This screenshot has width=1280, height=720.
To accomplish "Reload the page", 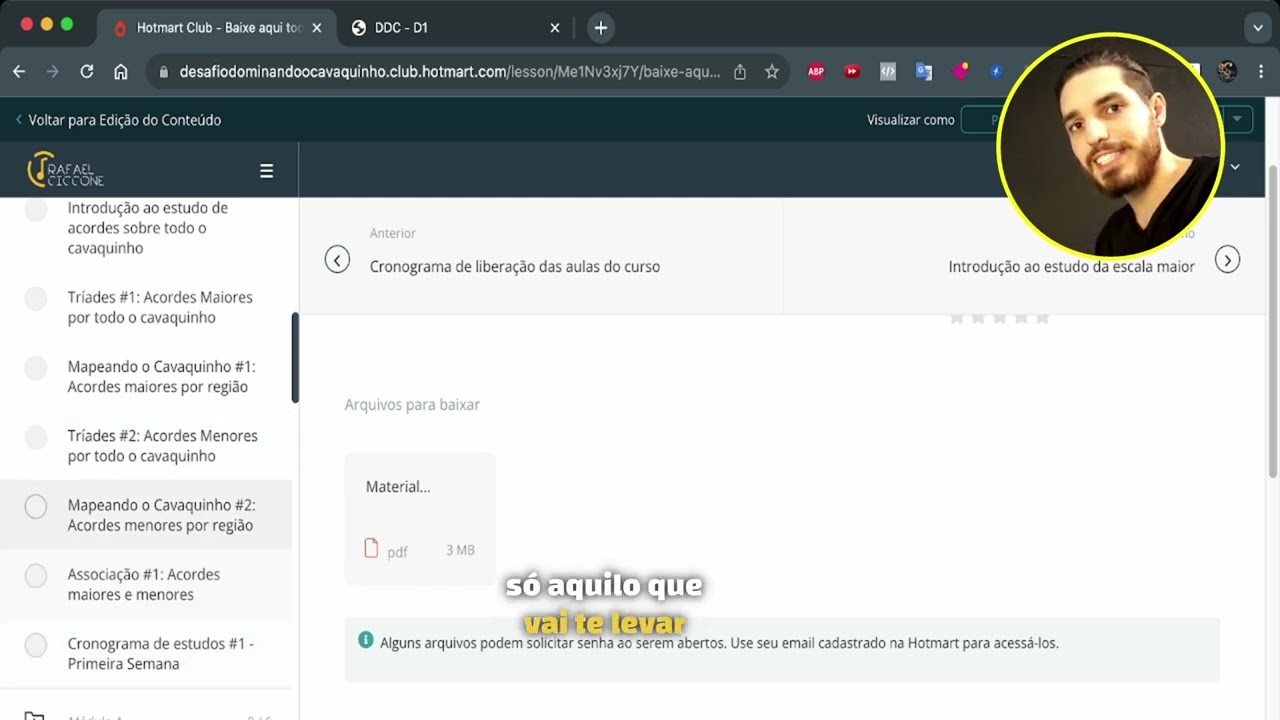I will pos(87,71).
